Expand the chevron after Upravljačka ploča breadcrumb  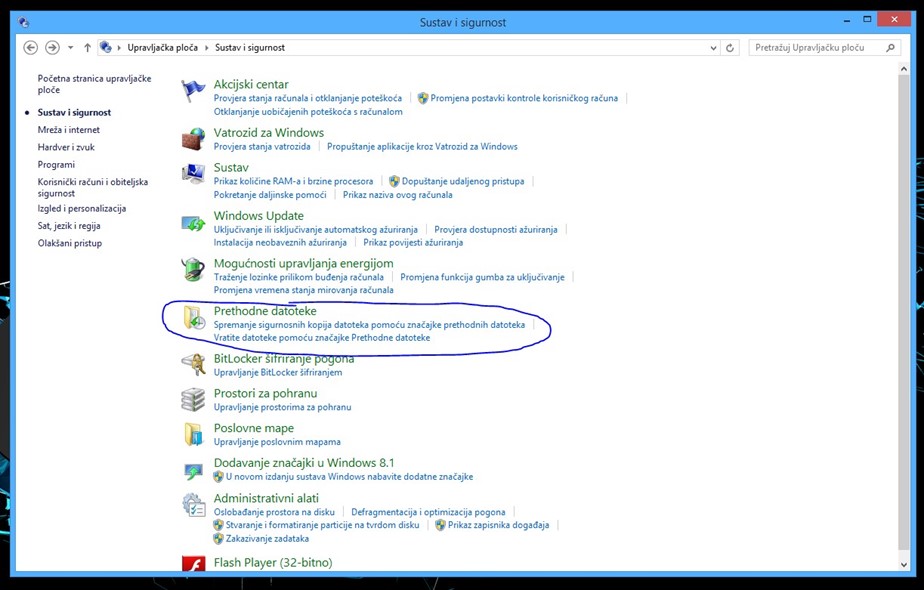point(207,48)
